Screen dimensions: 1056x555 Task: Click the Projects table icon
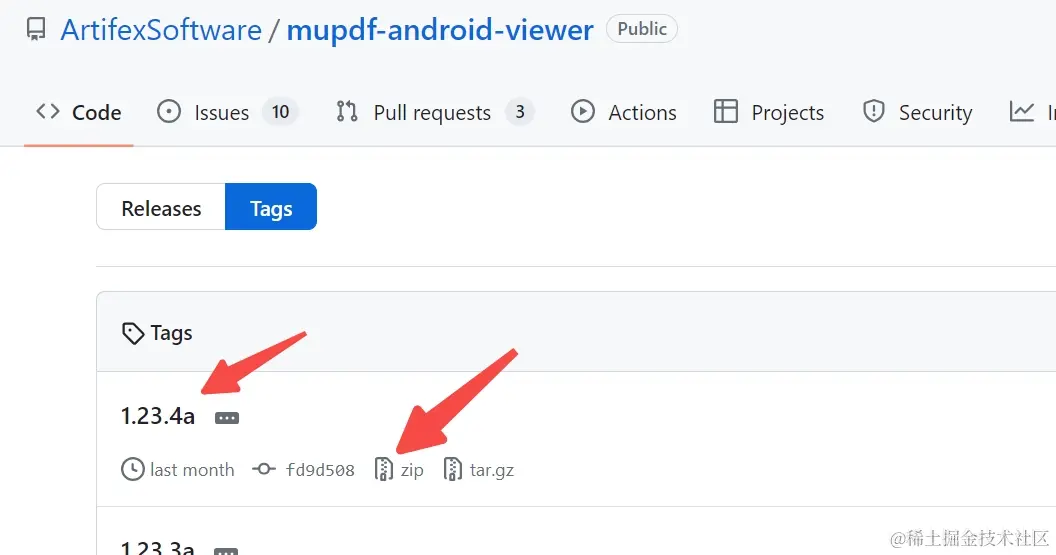pos(725,111)
